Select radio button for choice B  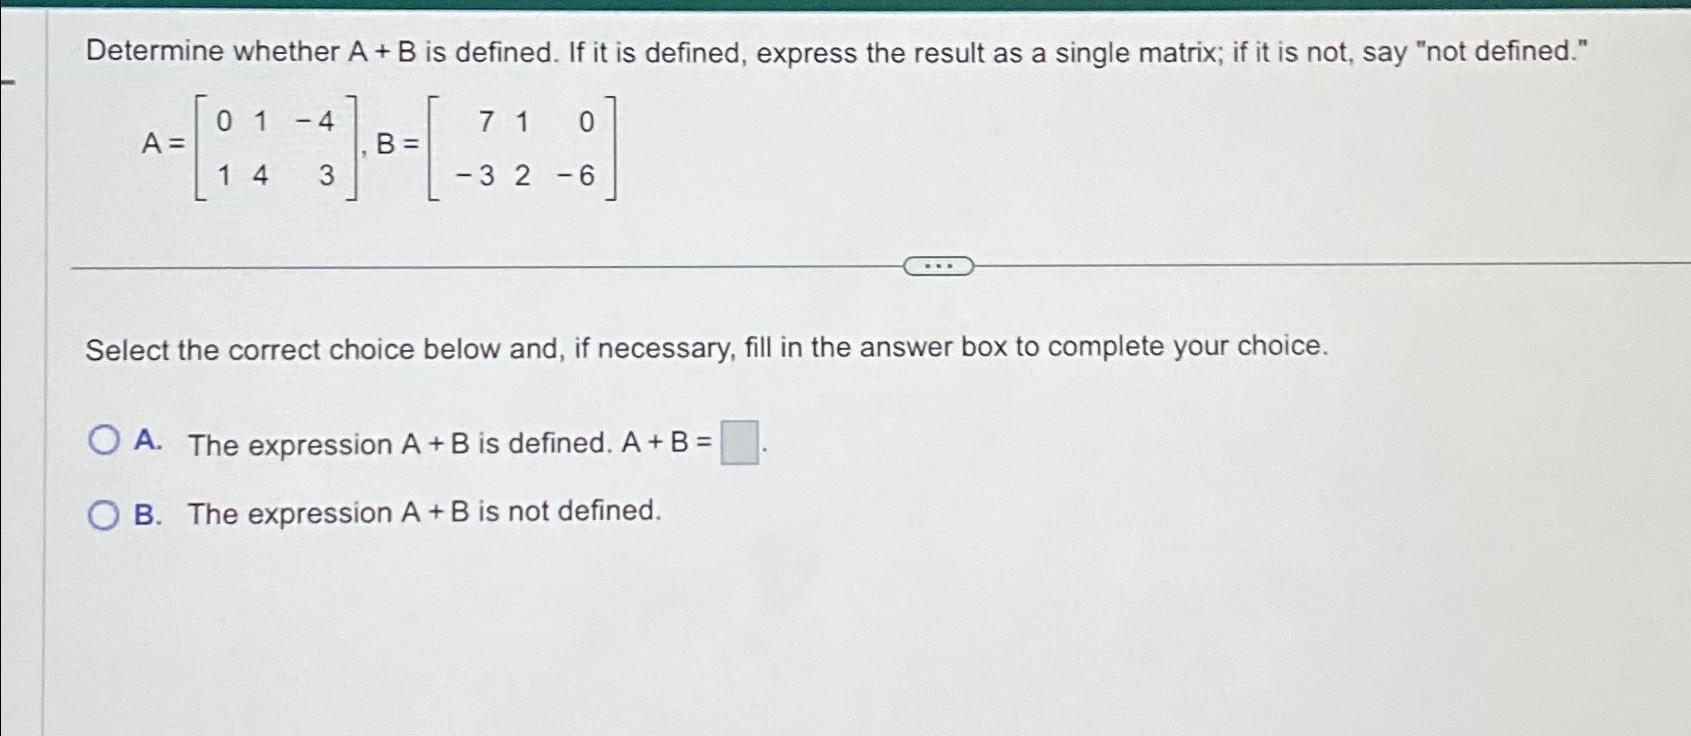(x=105, y=514)
